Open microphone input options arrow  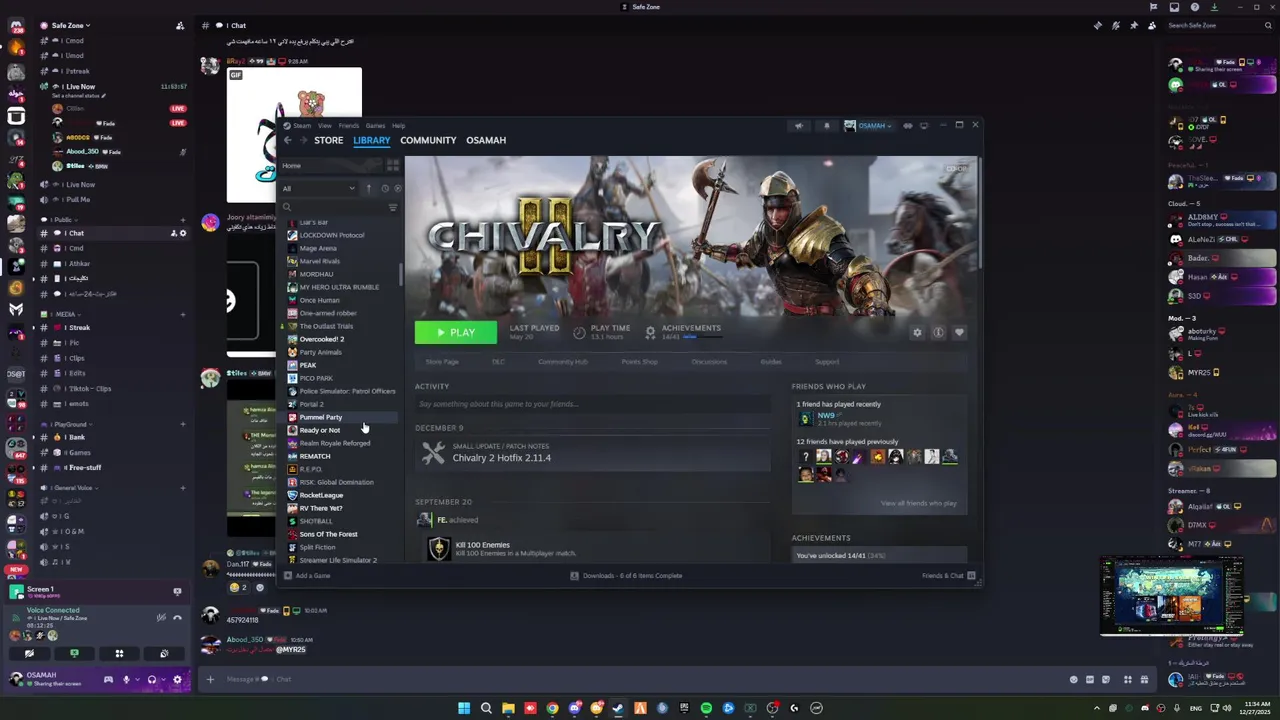[136, 679]
